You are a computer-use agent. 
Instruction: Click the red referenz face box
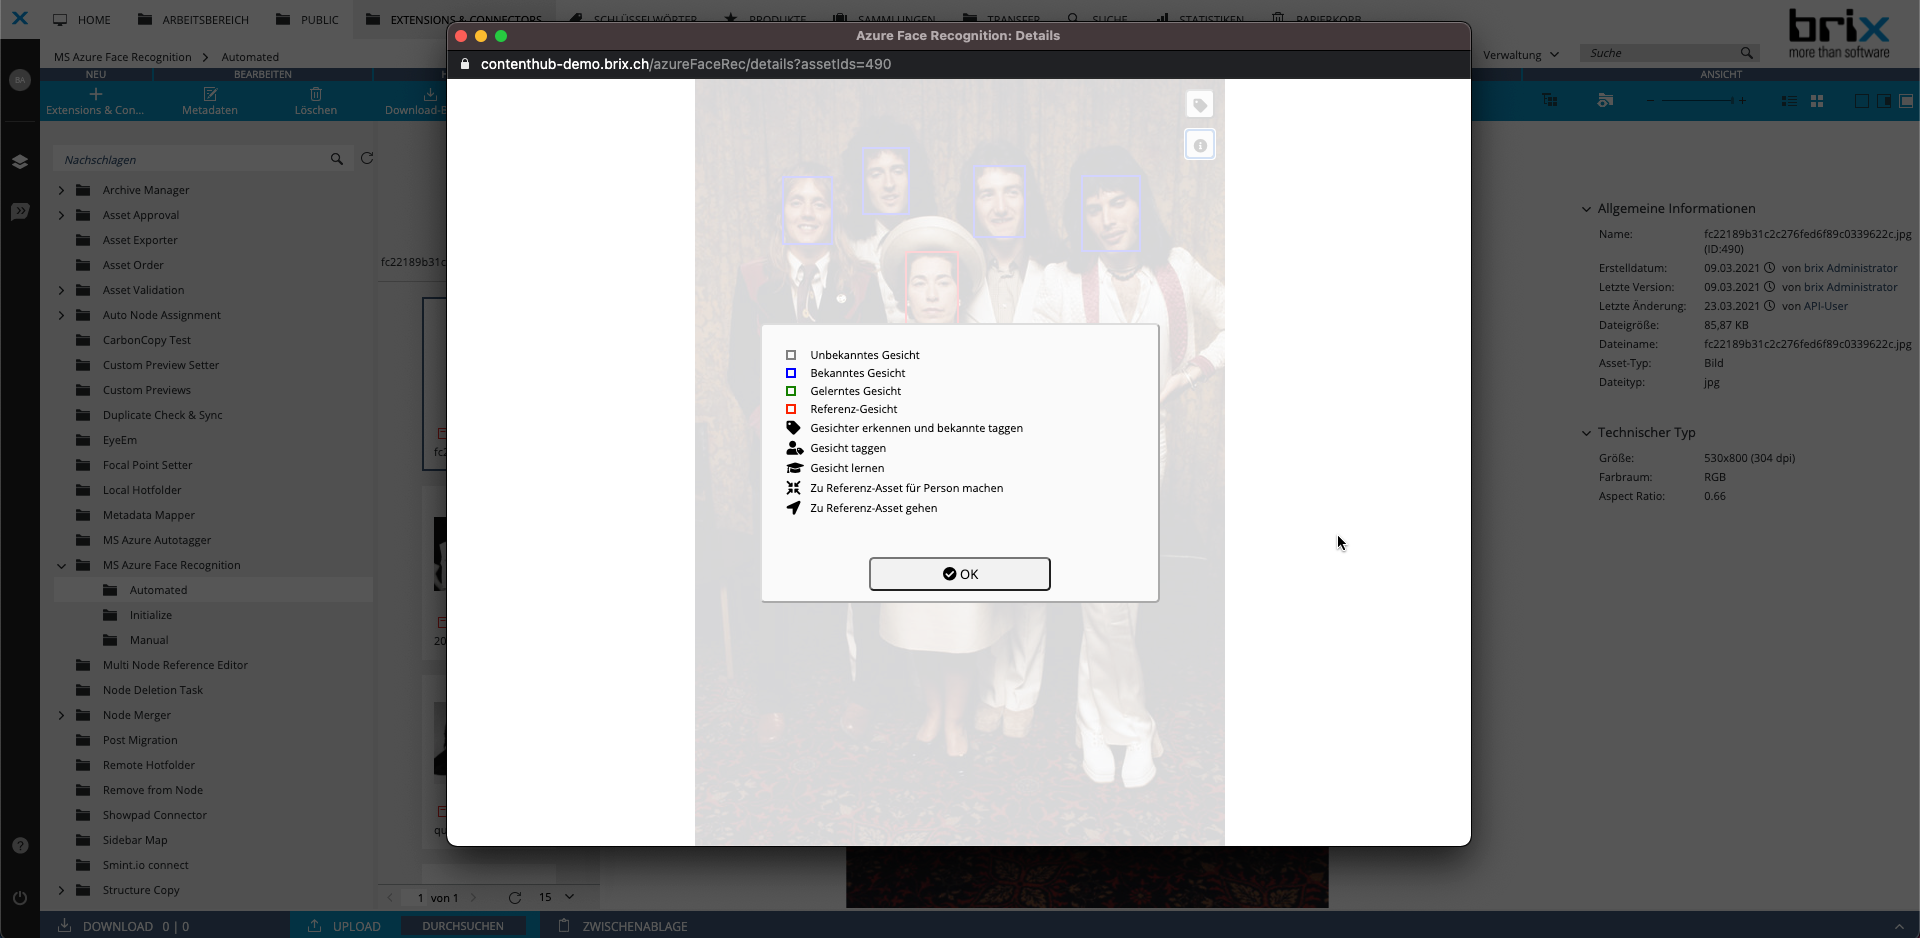pos(932,286)
